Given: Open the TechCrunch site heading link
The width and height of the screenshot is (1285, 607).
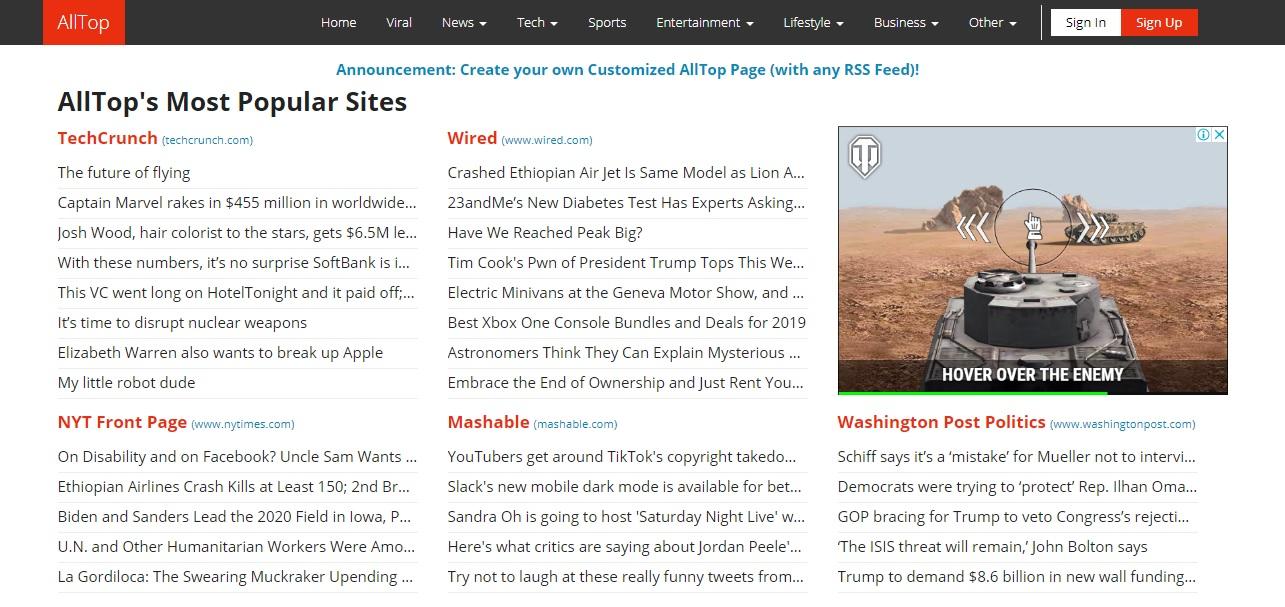Looking at the screenshot, I should 107,139.
